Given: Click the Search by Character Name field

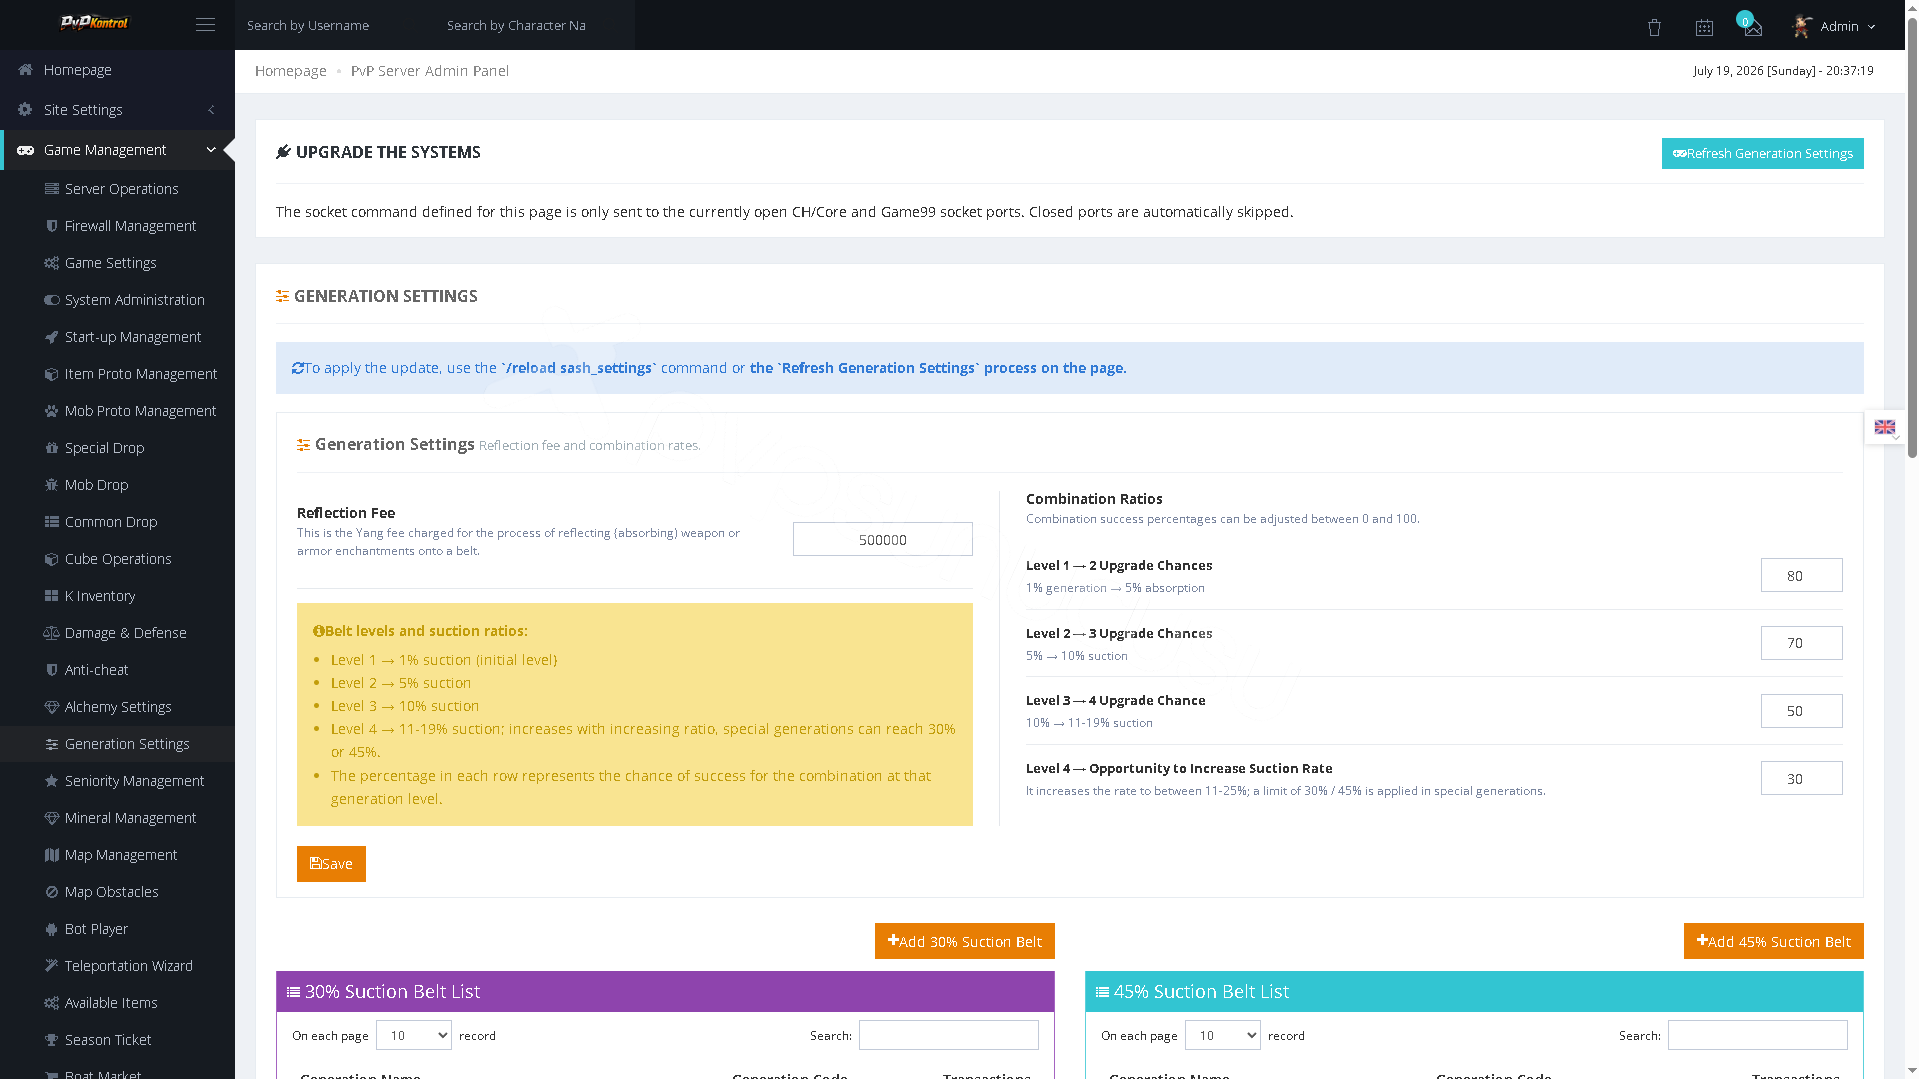Looking at the screenshot, I should coord(534,25).
